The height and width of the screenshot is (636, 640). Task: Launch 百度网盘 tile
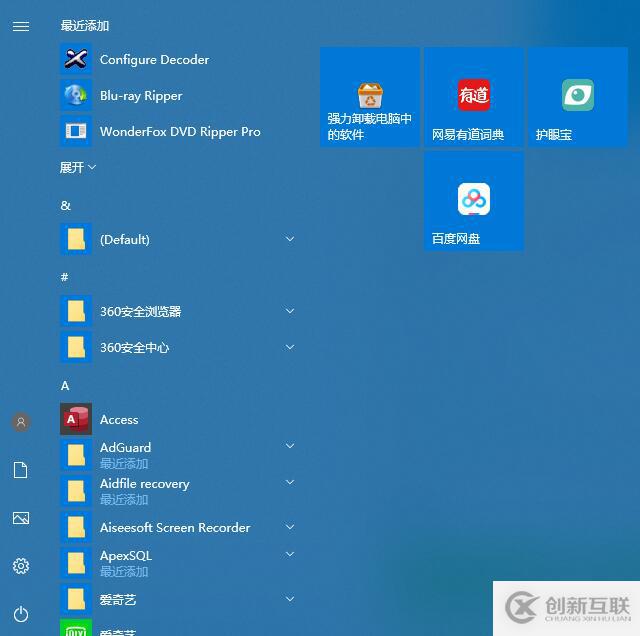click(474, 201)
